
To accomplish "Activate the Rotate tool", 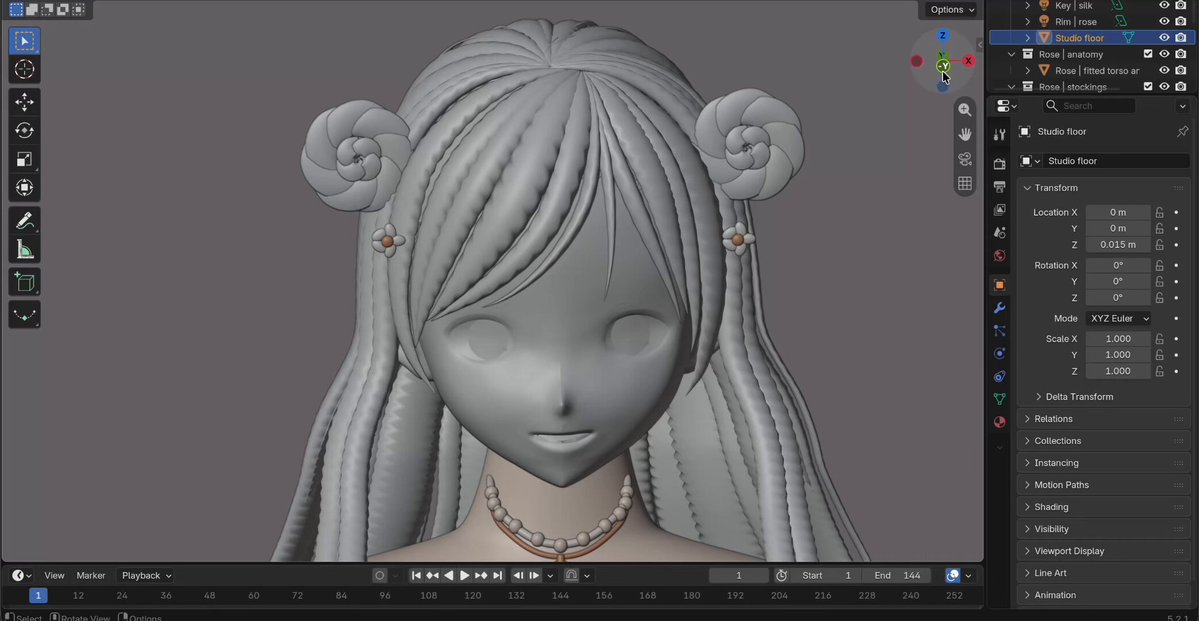I will (x=24, y=131).
